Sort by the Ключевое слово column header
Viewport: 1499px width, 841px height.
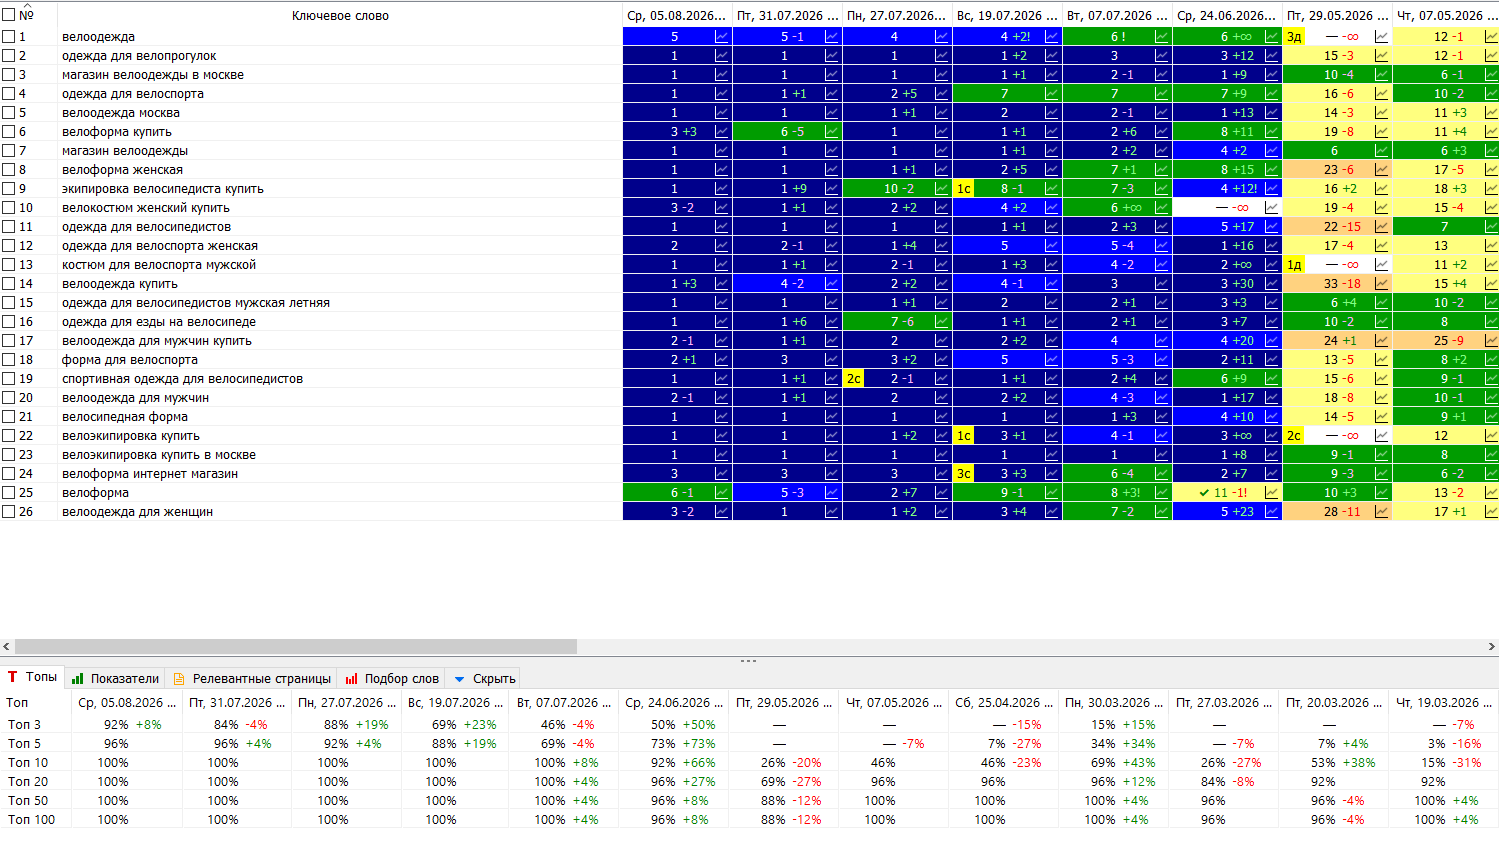pos(340,15)
